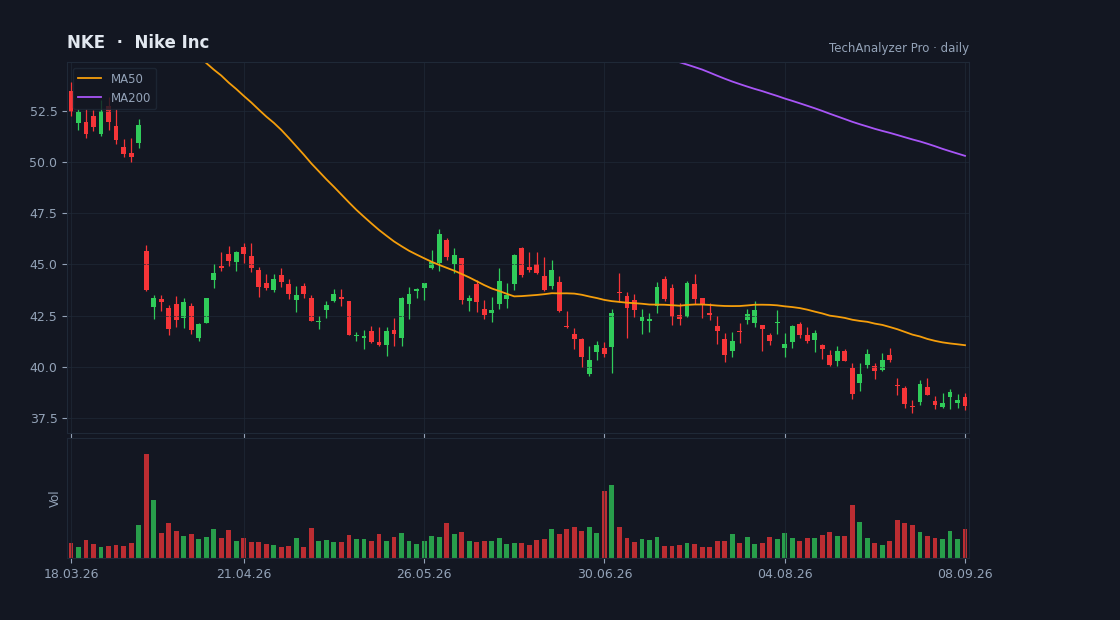Click the 45.0 price axis label
The height and width of the screenshot is (620, 1120).
[x=45, y=265]
